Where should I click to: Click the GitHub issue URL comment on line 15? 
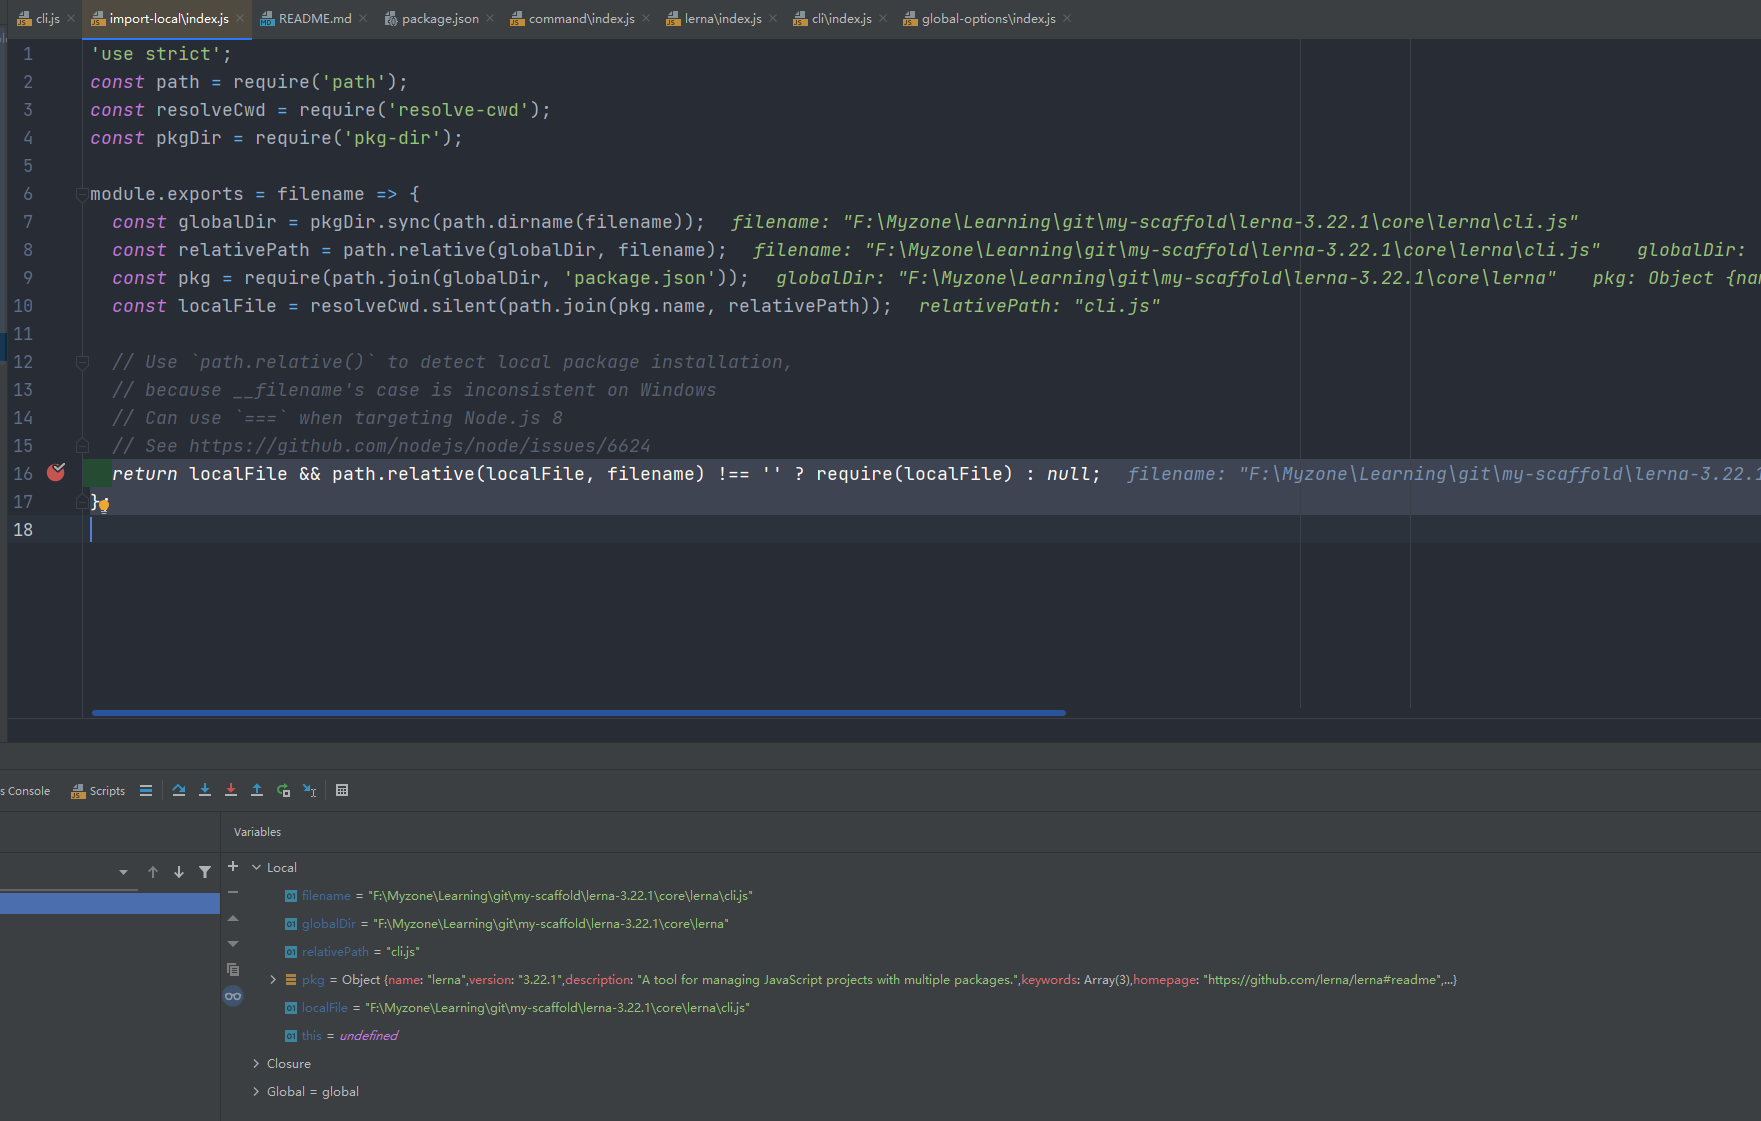[420, 446]
